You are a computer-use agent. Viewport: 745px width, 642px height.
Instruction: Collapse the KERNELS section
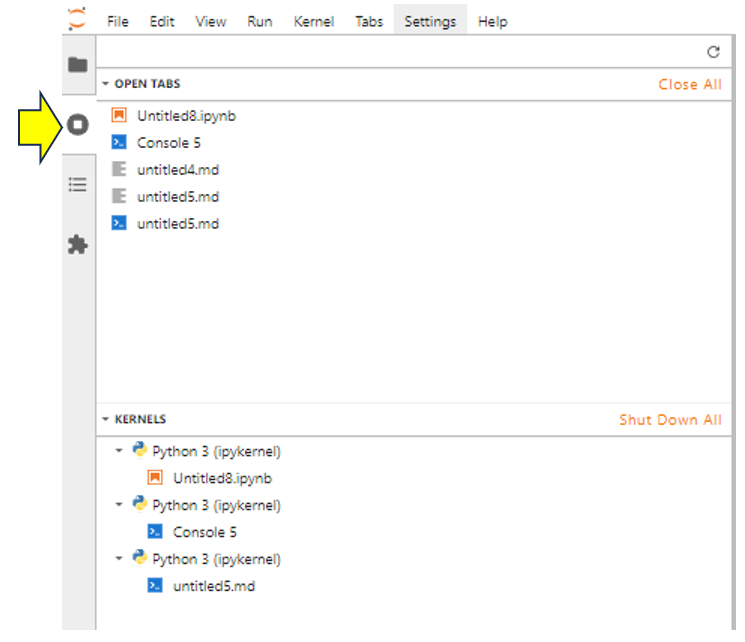(105, 420)
